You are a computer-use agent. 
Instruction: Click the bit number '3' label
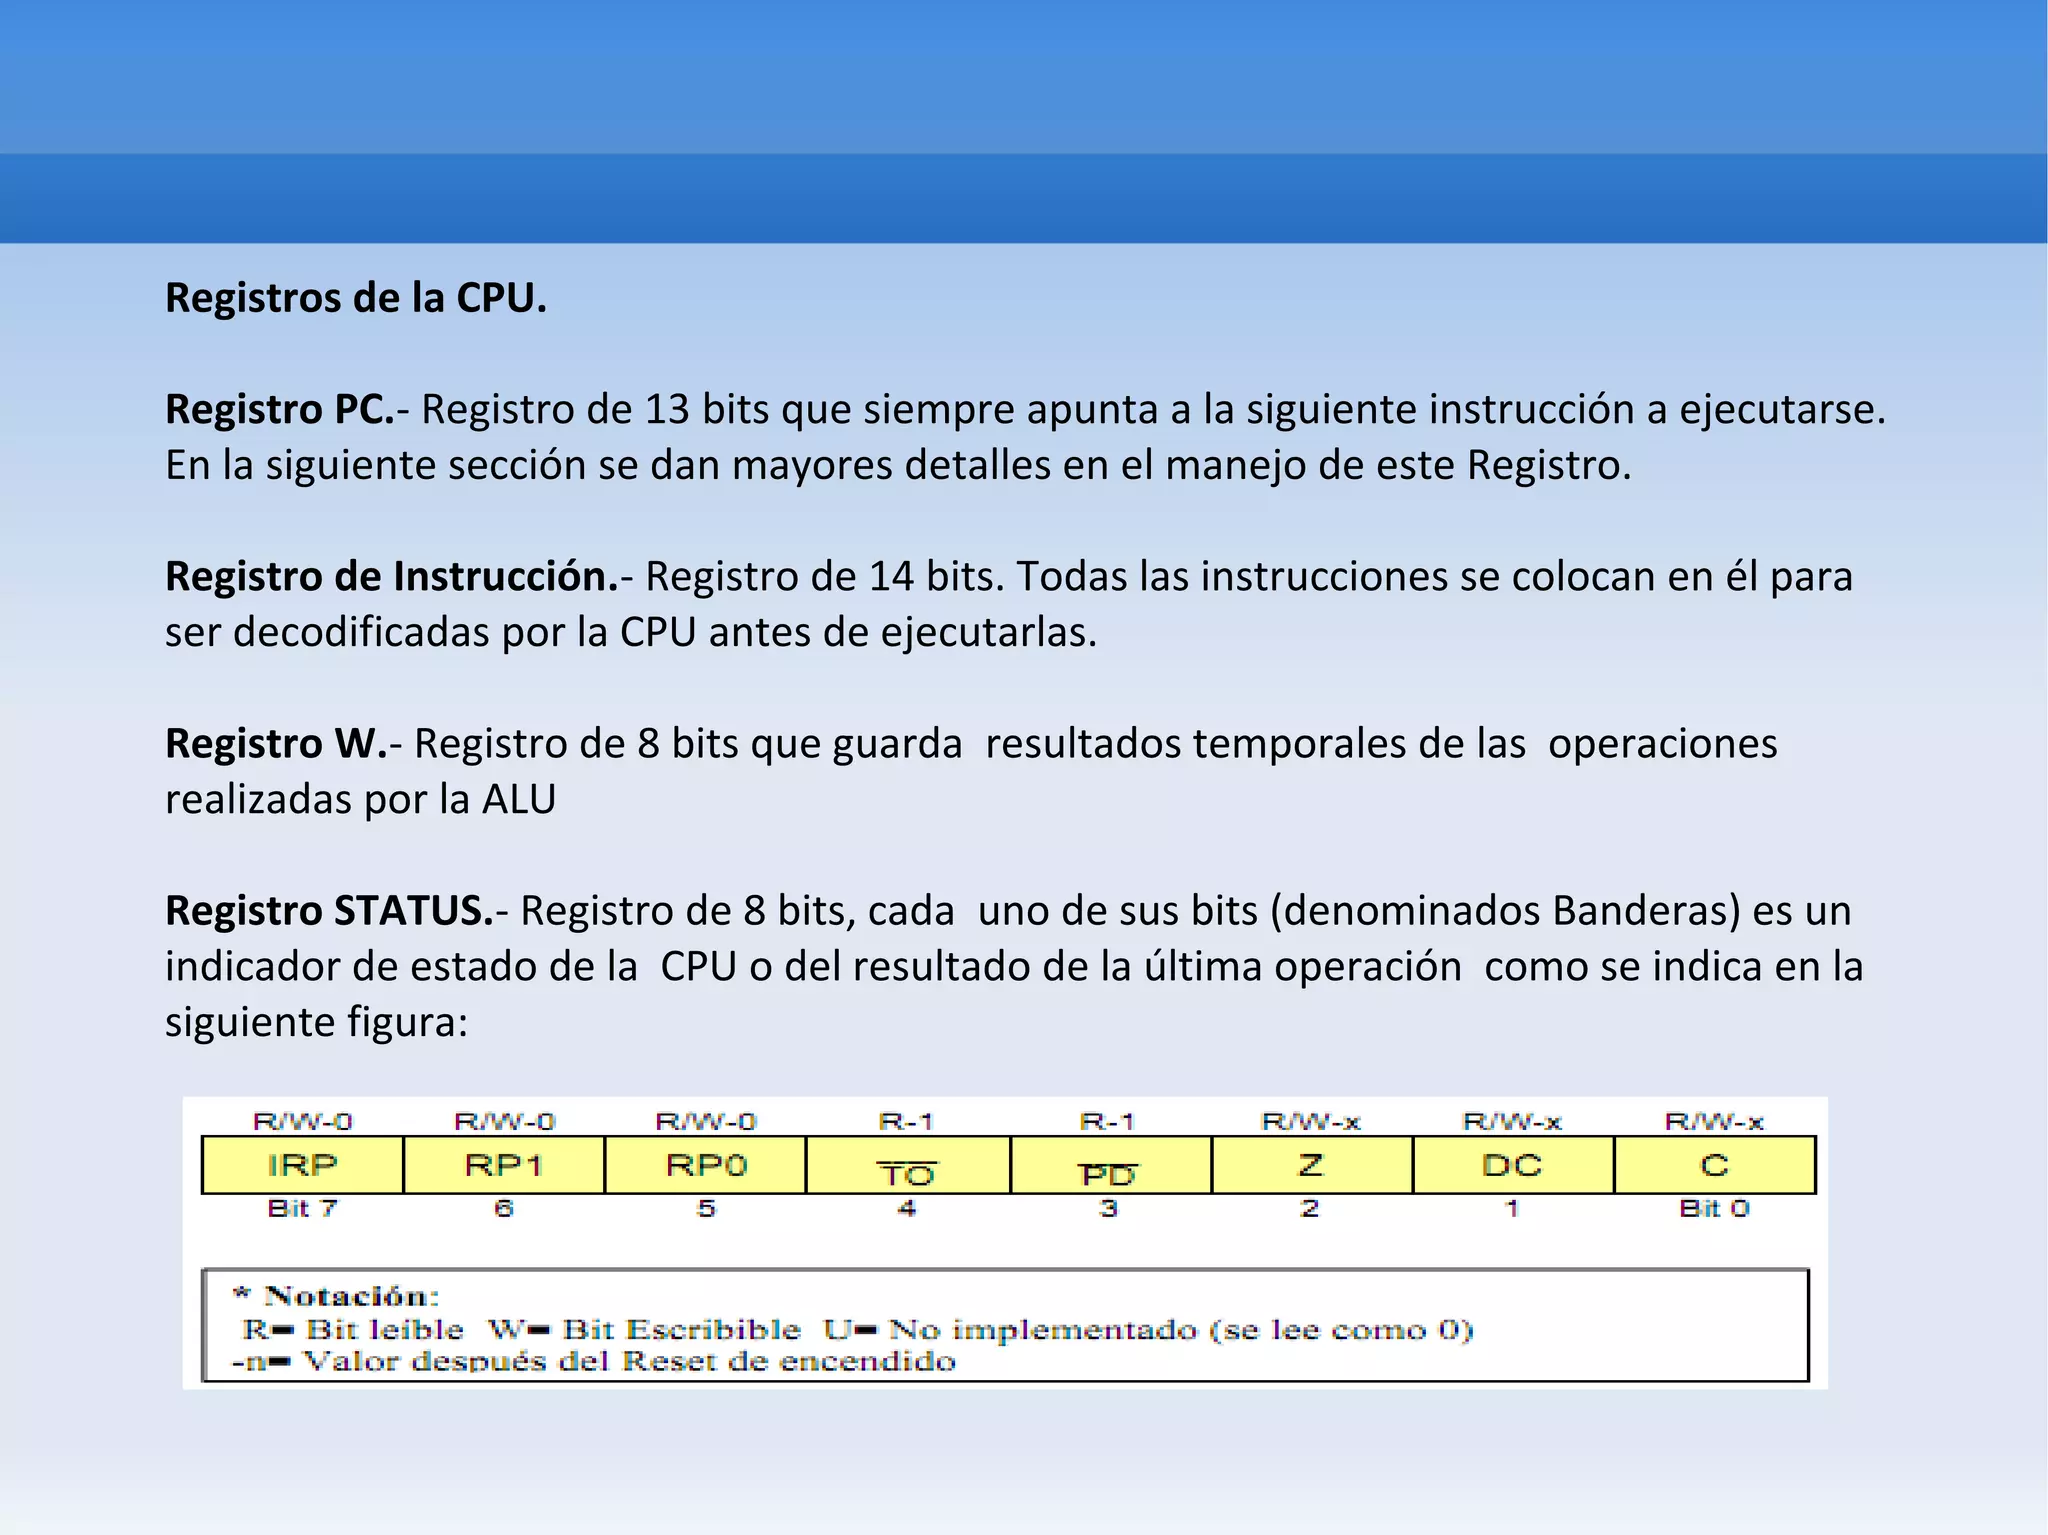(1109, 1208)
